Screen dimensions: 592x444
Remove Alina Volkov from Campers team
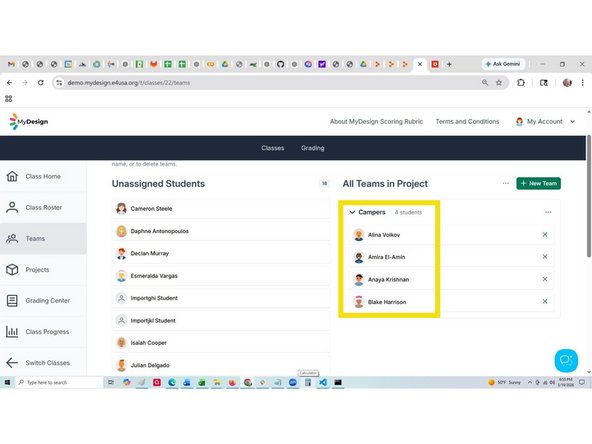point(545,234)
